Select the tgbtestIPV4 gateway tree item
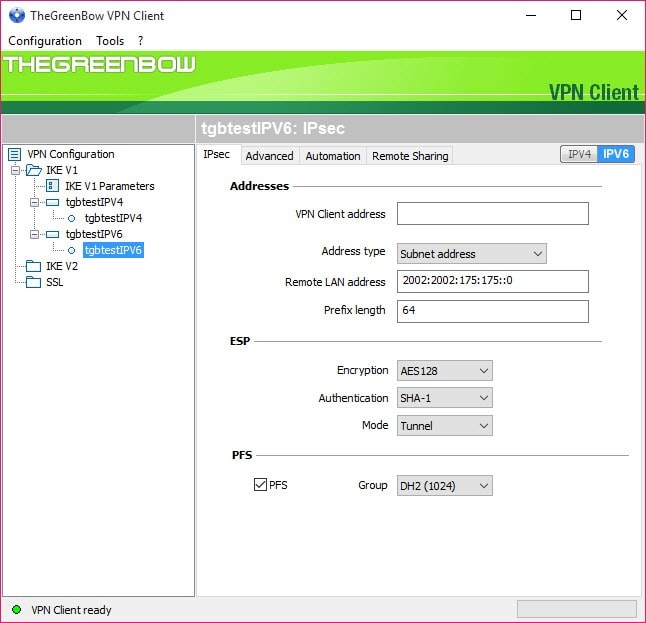The height and width of the screenshot is (623, 646). 94,202
